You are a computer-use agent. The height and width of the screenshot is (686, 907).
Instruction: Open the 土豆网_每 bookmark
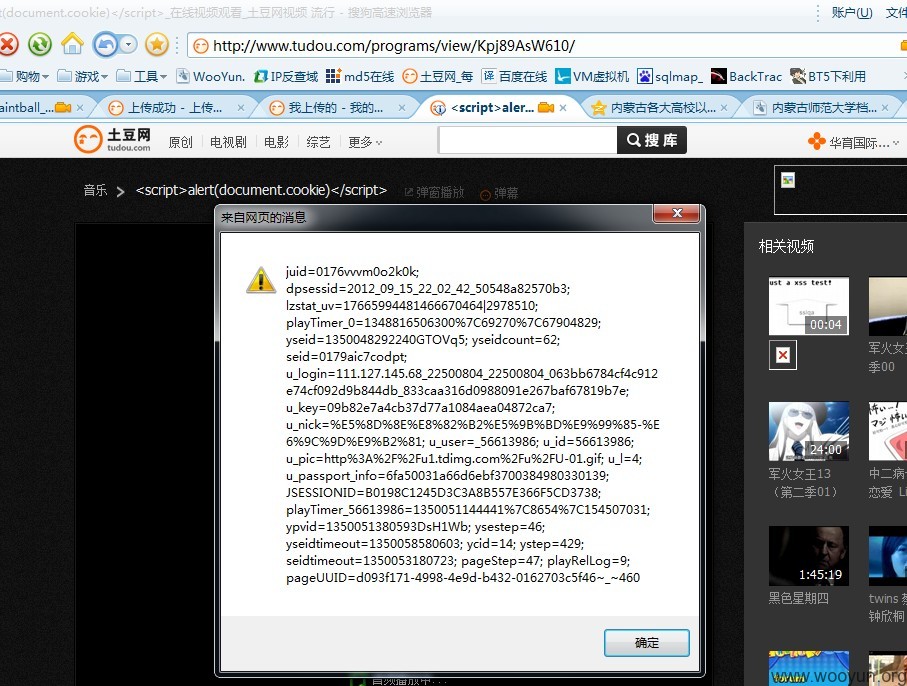438,76
